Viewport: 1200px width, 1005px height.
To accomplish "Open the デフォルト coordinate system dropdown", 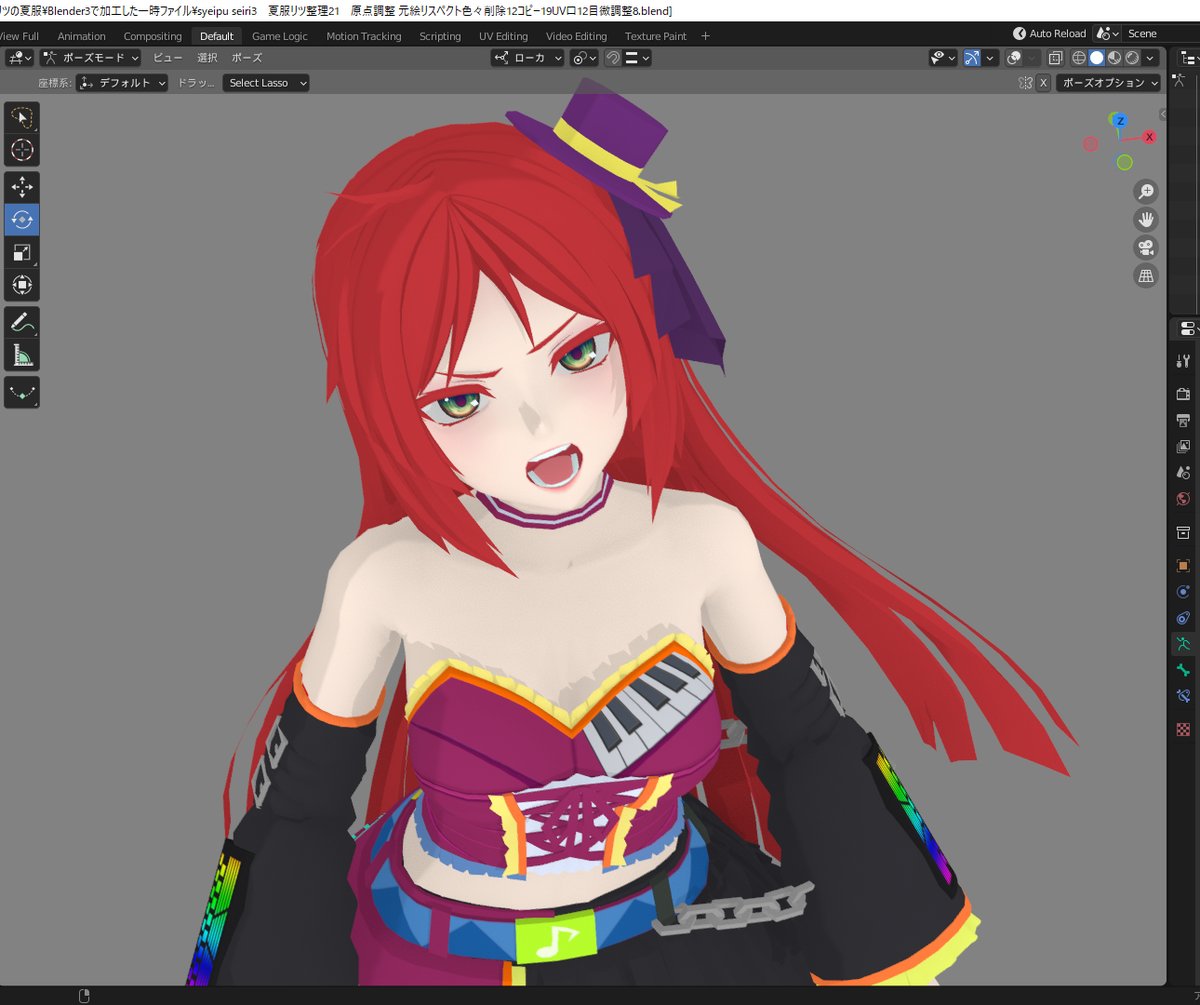I will (122, 83).
